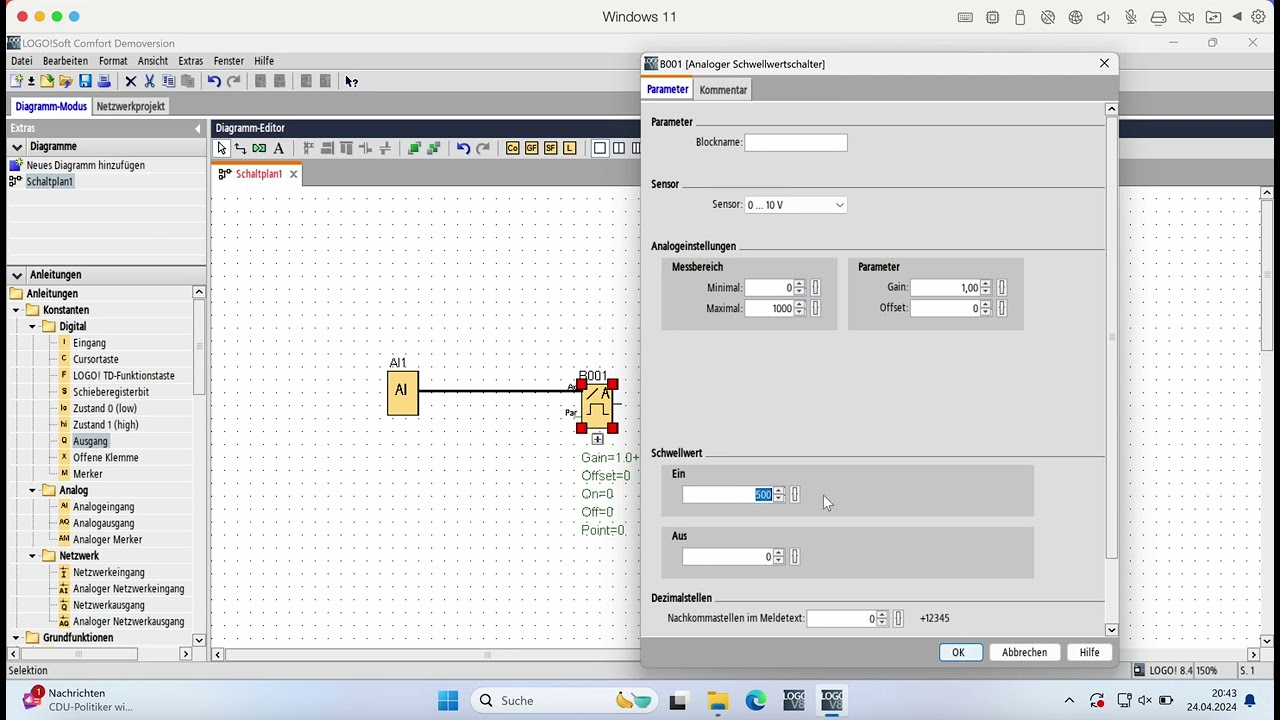Click Neues Diagramm hinzufügen
The width and height of the screenshot is (1280, 720).
click(x=85, y=165)
